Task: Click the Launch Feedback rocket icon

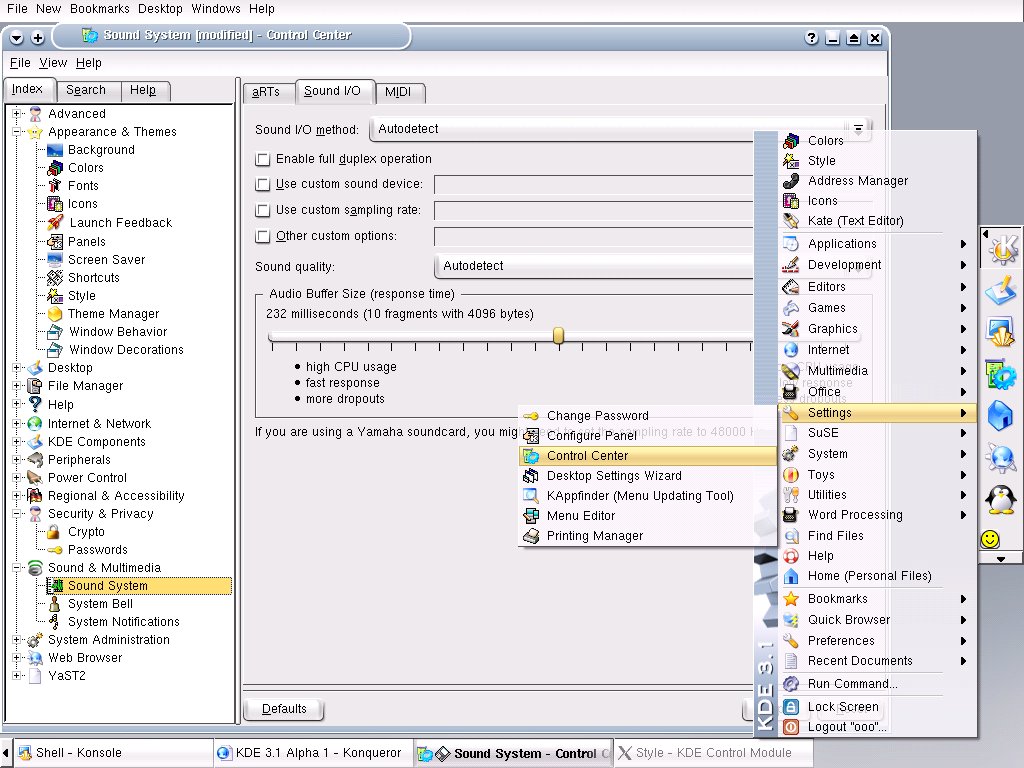Action: [x=55, y=223]
